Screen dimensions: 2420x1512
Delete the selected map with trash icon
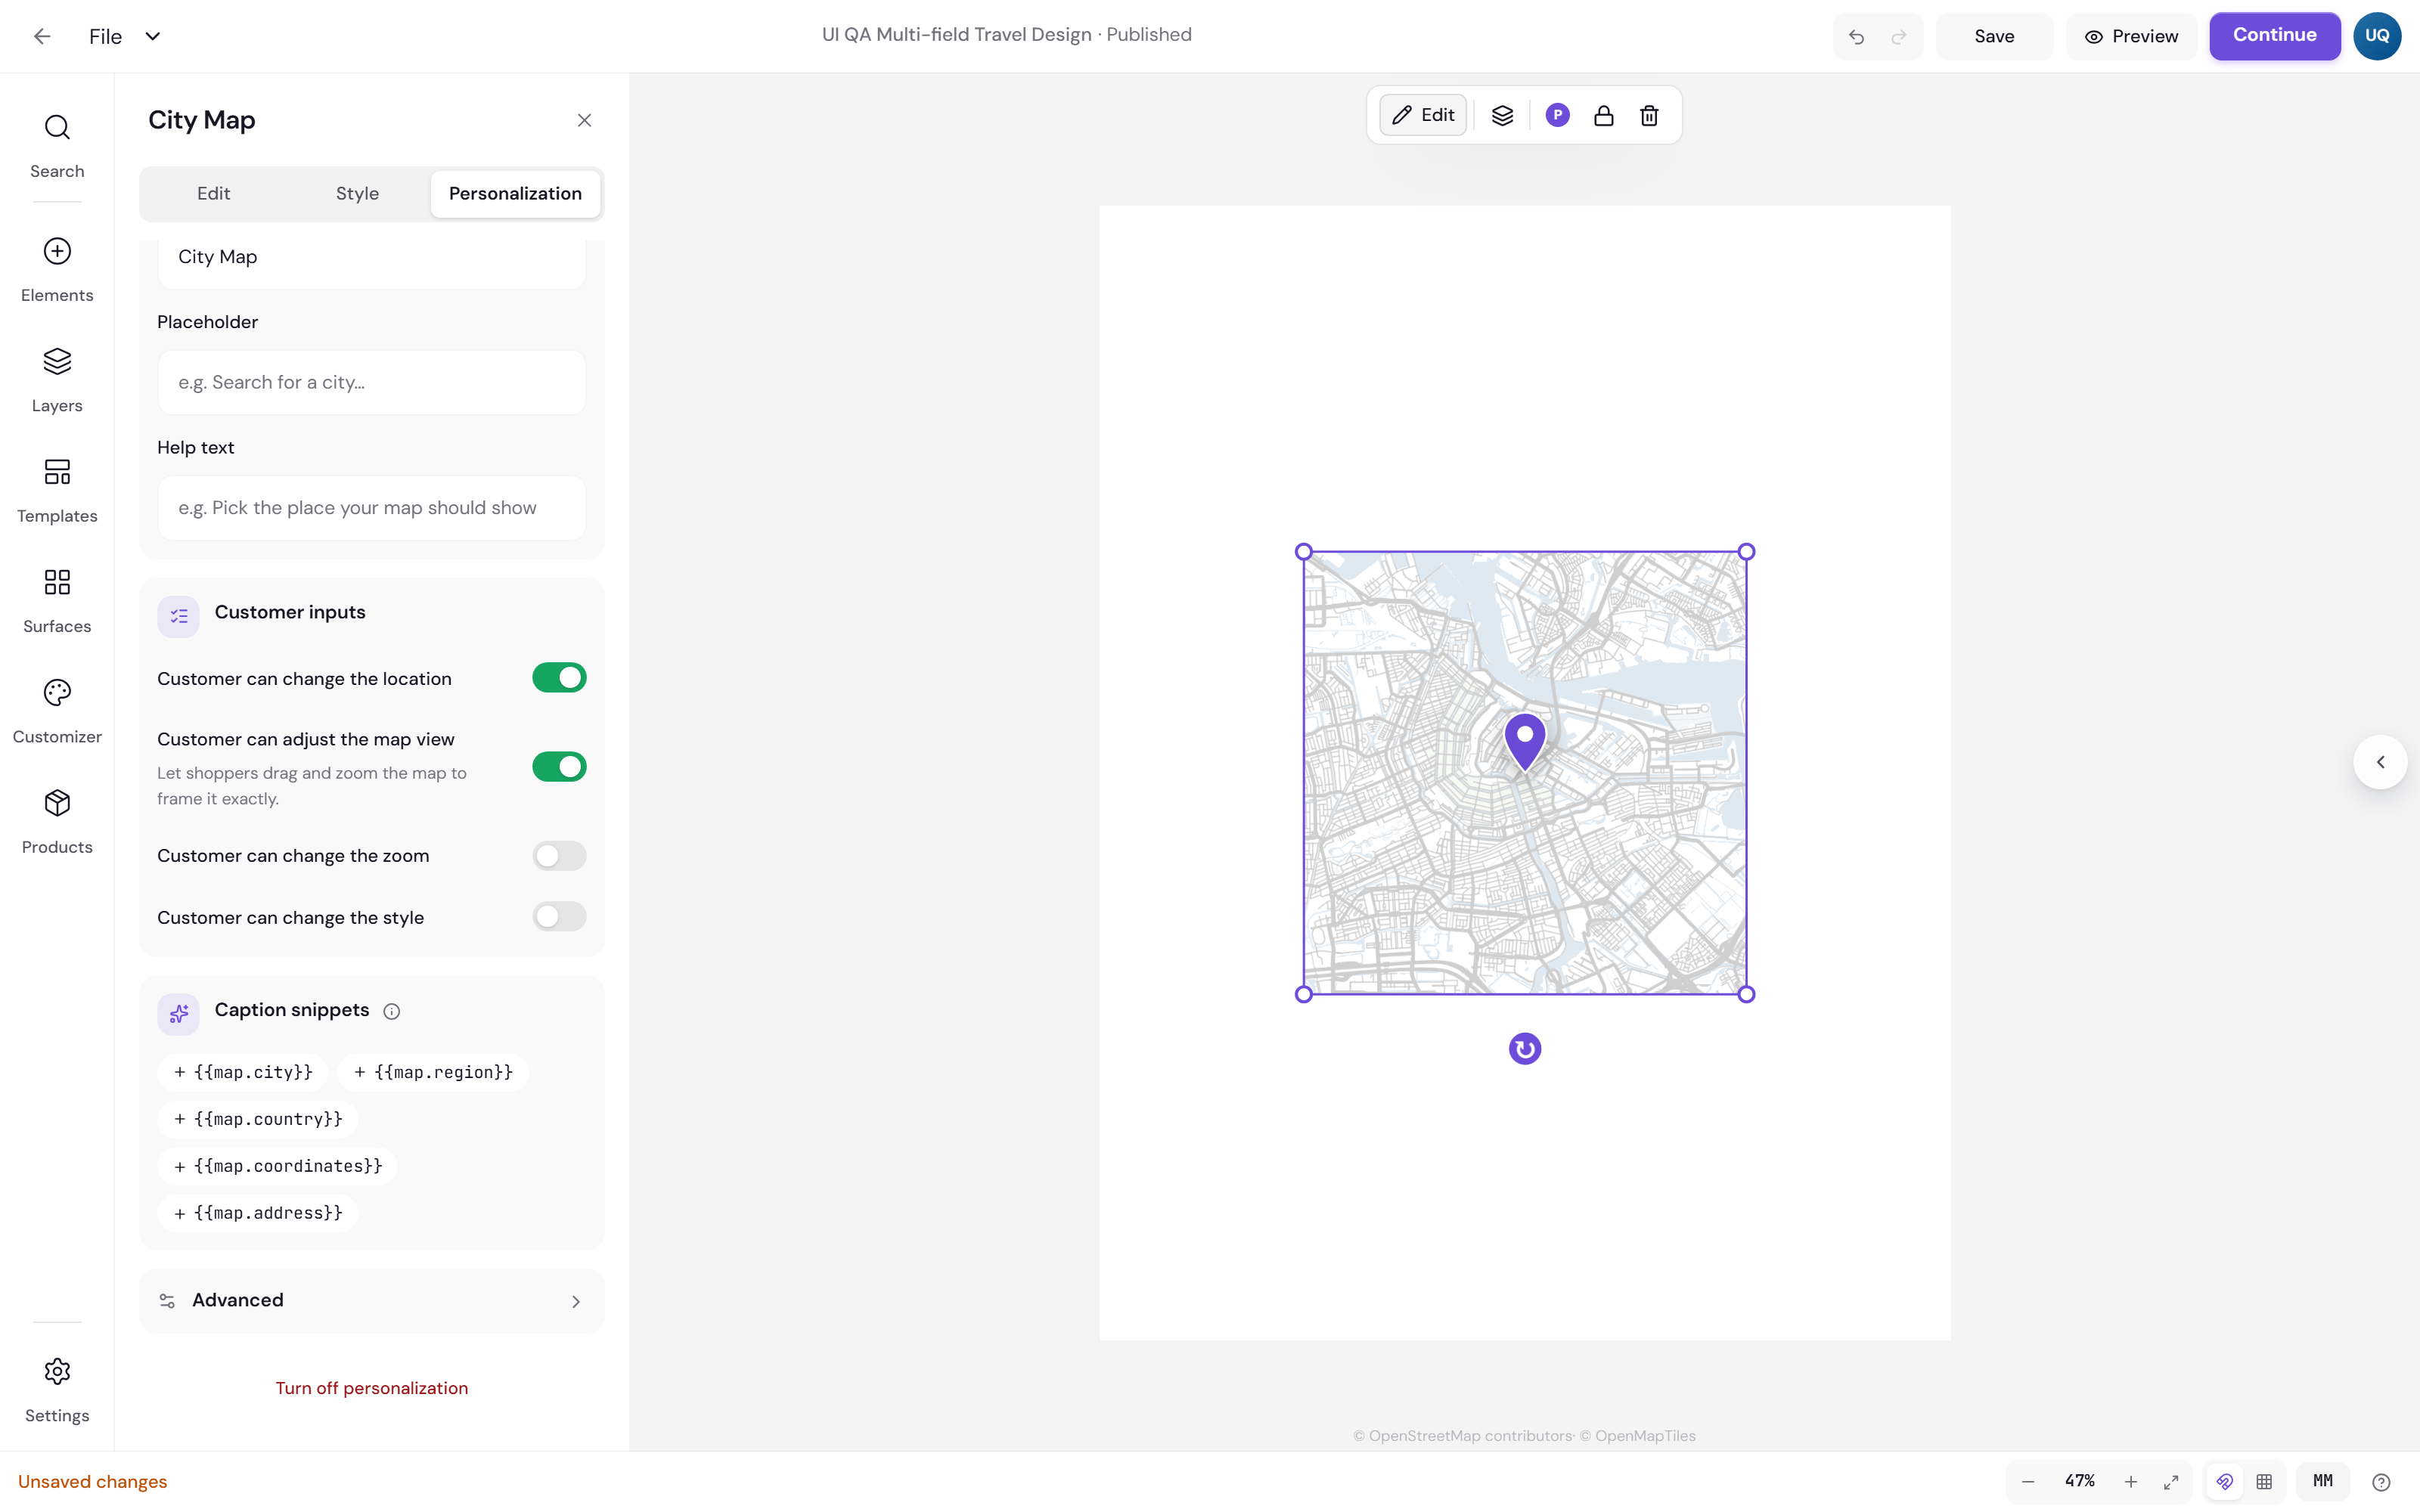point(1649,116)
